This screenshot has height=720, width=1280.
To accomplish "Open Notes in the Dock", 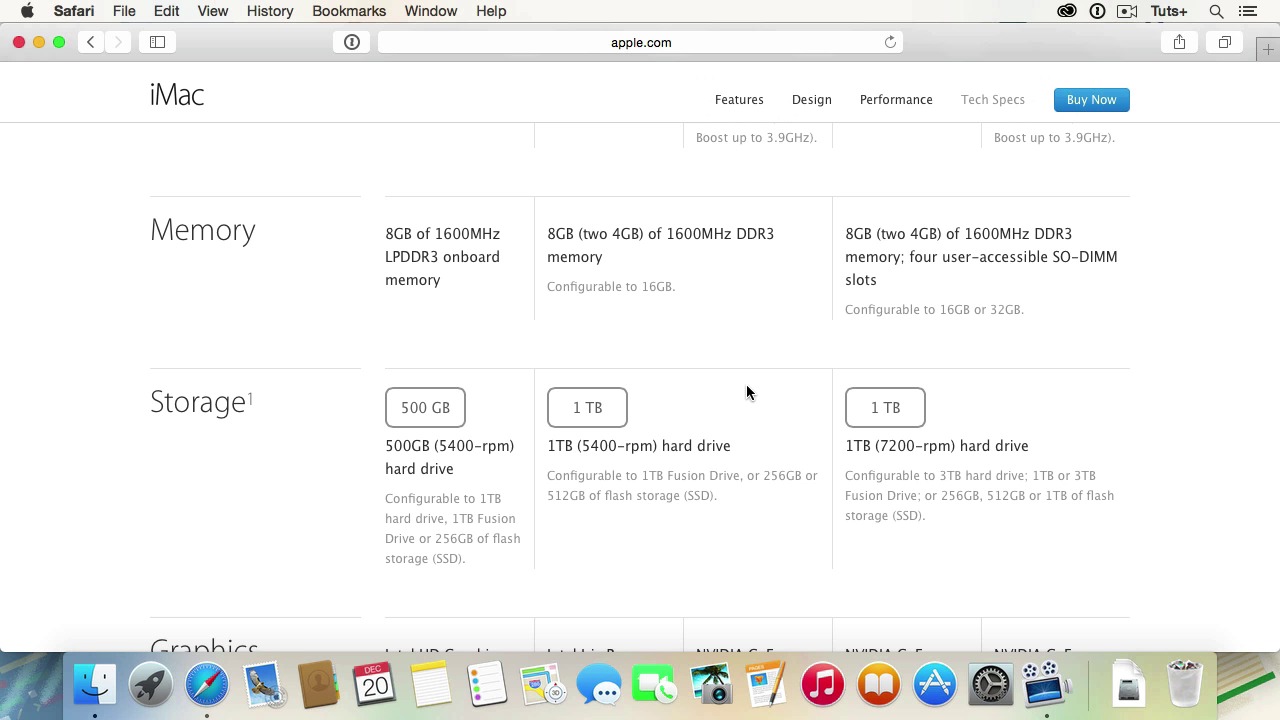I will coord(431,685).
